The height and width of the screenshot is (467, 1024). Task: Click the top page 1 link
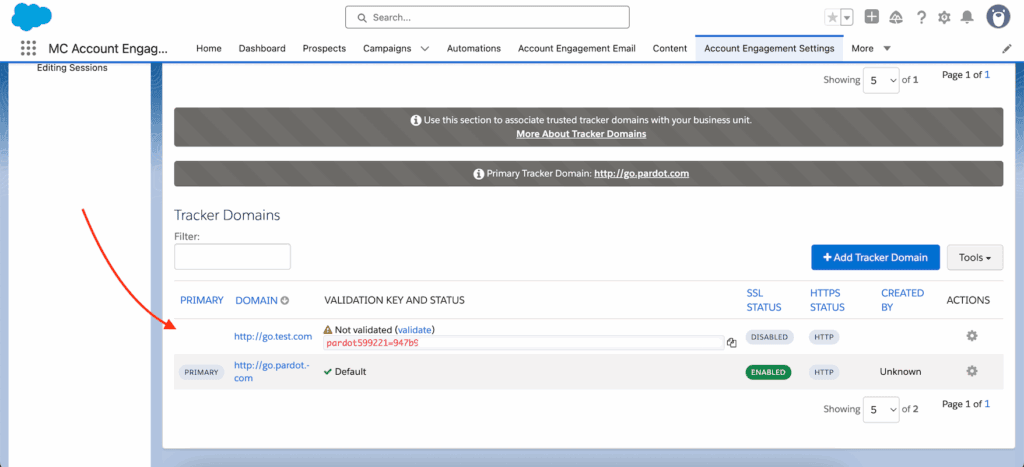[x=987, y=74]
